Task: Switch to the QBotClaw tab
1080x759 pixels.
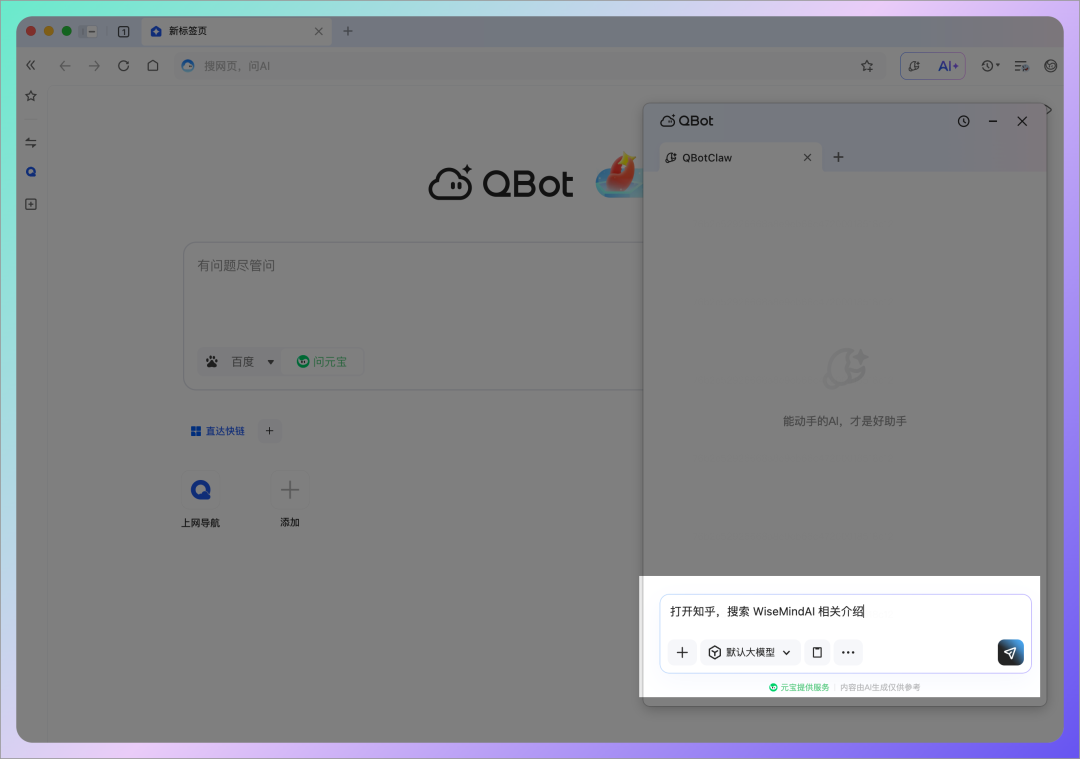Action: coord(730,157)
